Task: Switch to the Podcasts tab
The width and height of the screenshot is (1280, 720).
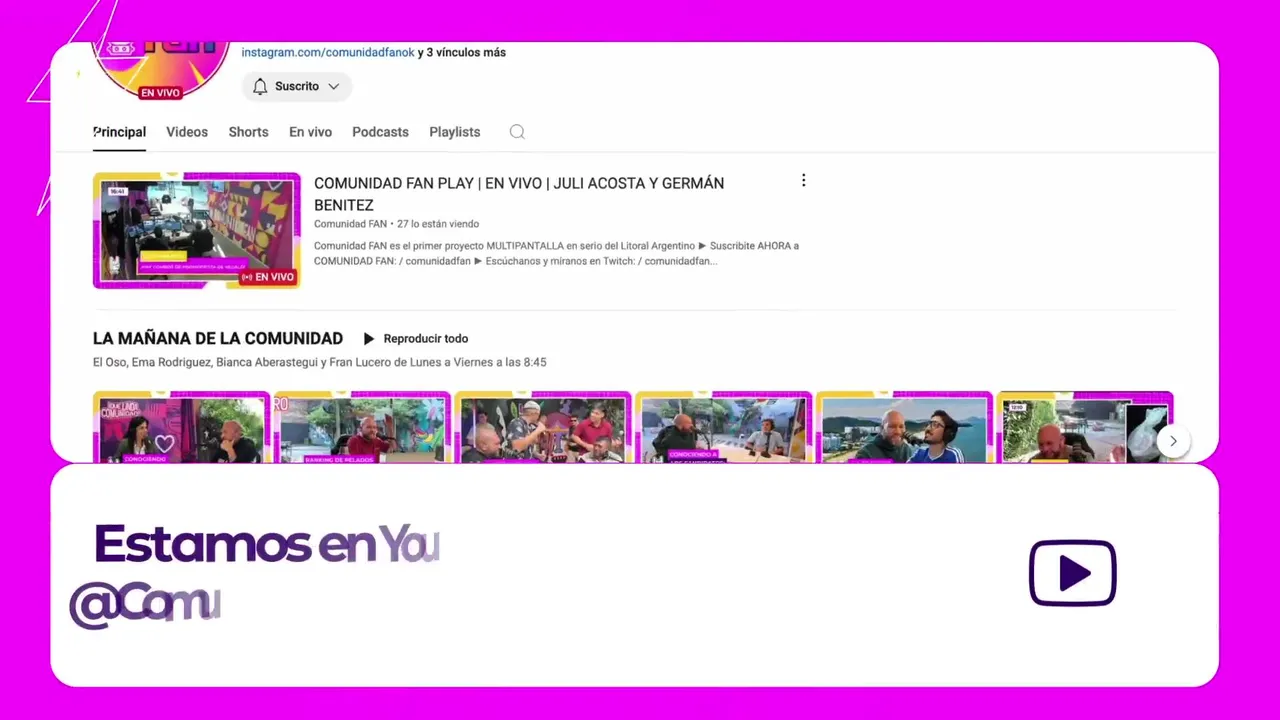Action: [380, 132]
